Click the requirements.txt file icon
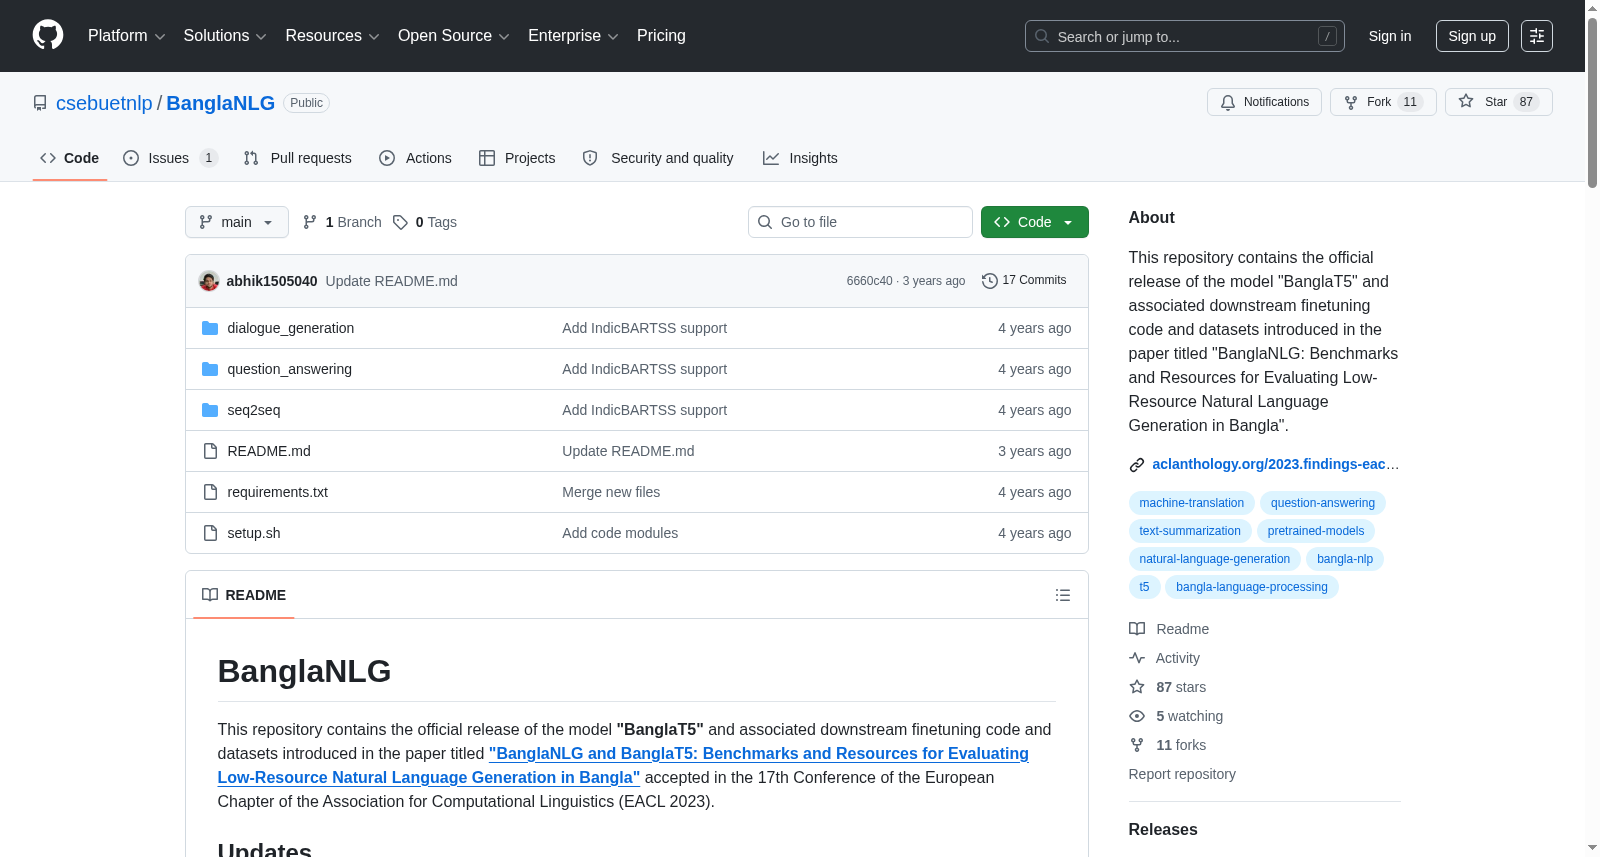The image size is (1600, 857). (x=210, y=492)
